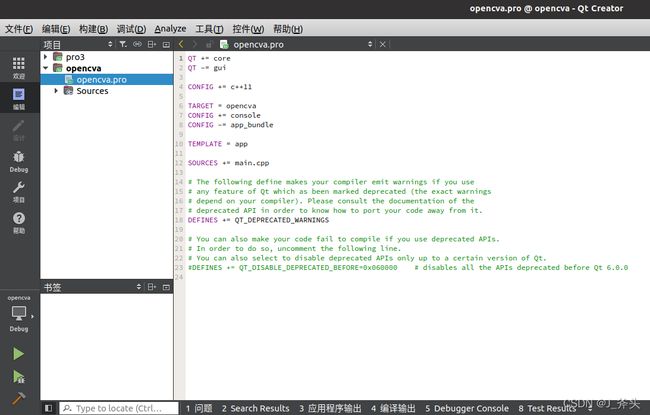The height and width of the screenshot is (415, 650).
Task: Open the Analyze menu
Action: click(170, 29)
